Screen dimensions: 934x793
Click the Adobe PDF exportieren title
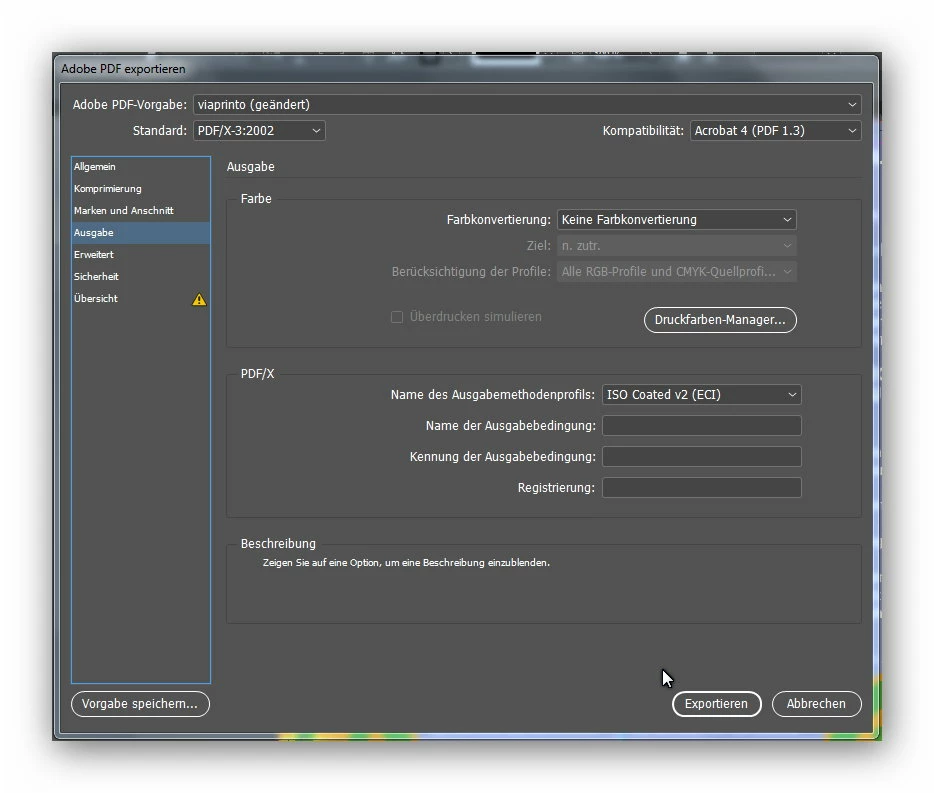(x=123, y=69)
